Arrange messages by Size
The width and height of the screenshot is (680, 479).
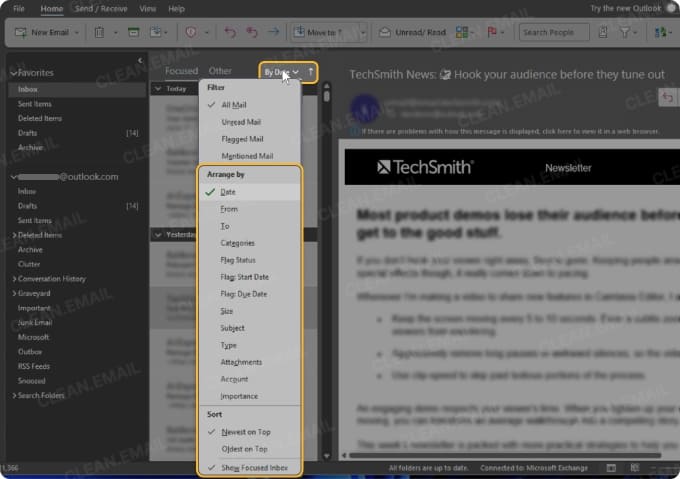[x=249, y=311]
